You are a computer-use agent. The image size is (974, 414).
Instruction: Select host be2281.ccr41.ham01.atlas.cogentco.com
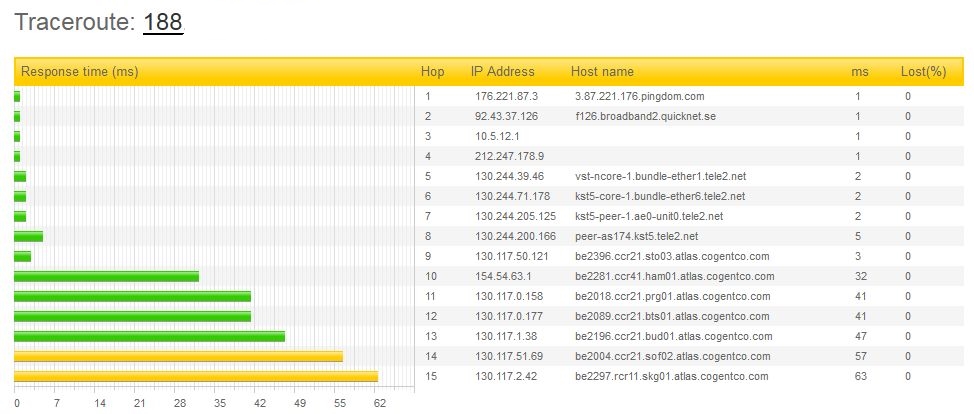pyautogui.click(x=675, y=276)
